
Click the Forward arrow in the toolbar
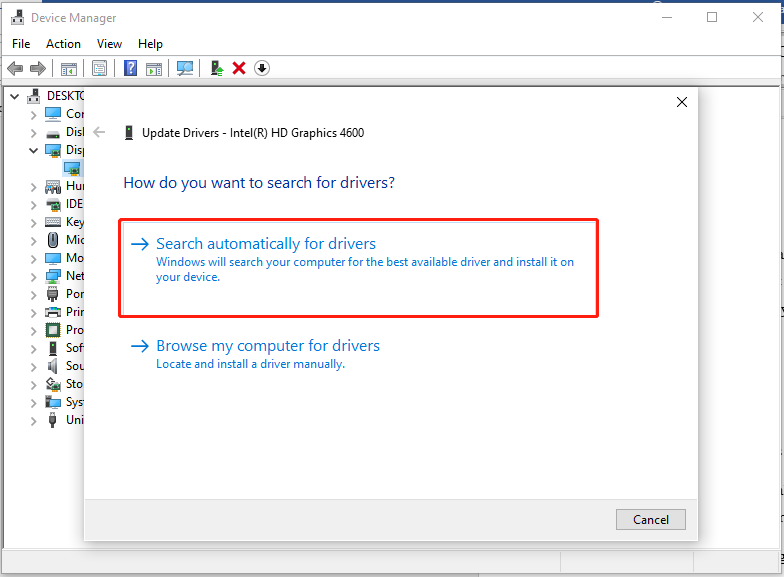(x=38, y=68)
